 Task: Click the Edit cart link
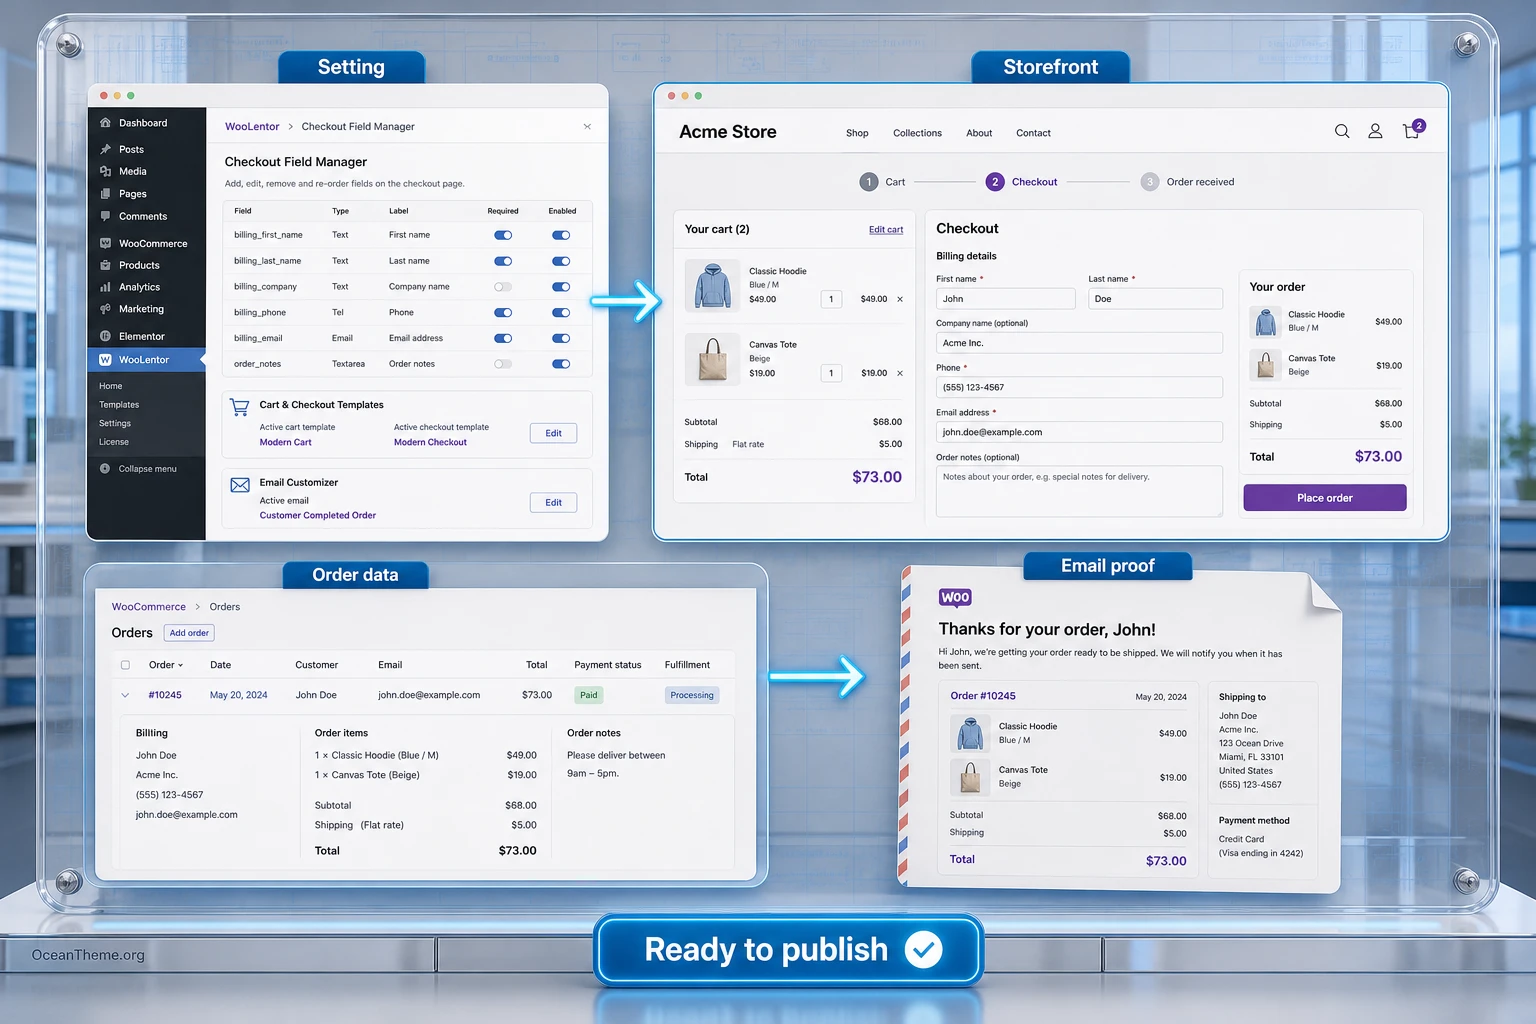coord(886,230)
